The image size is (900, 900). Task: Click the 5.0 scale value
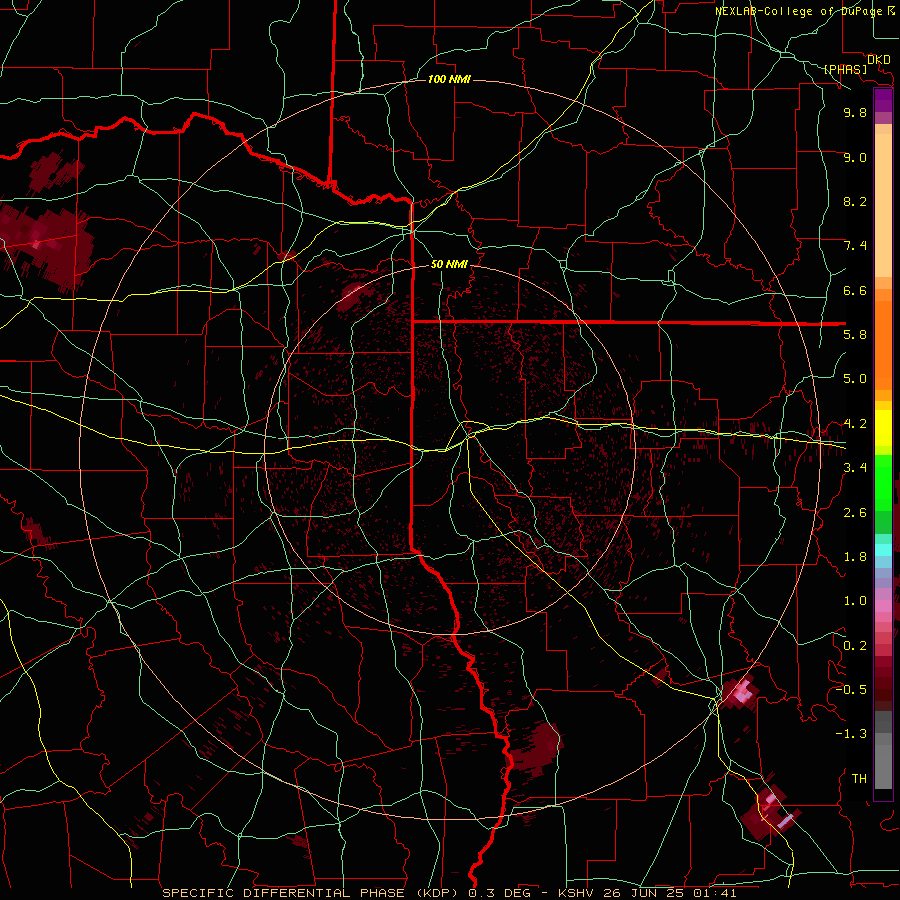tap(855, 379)
